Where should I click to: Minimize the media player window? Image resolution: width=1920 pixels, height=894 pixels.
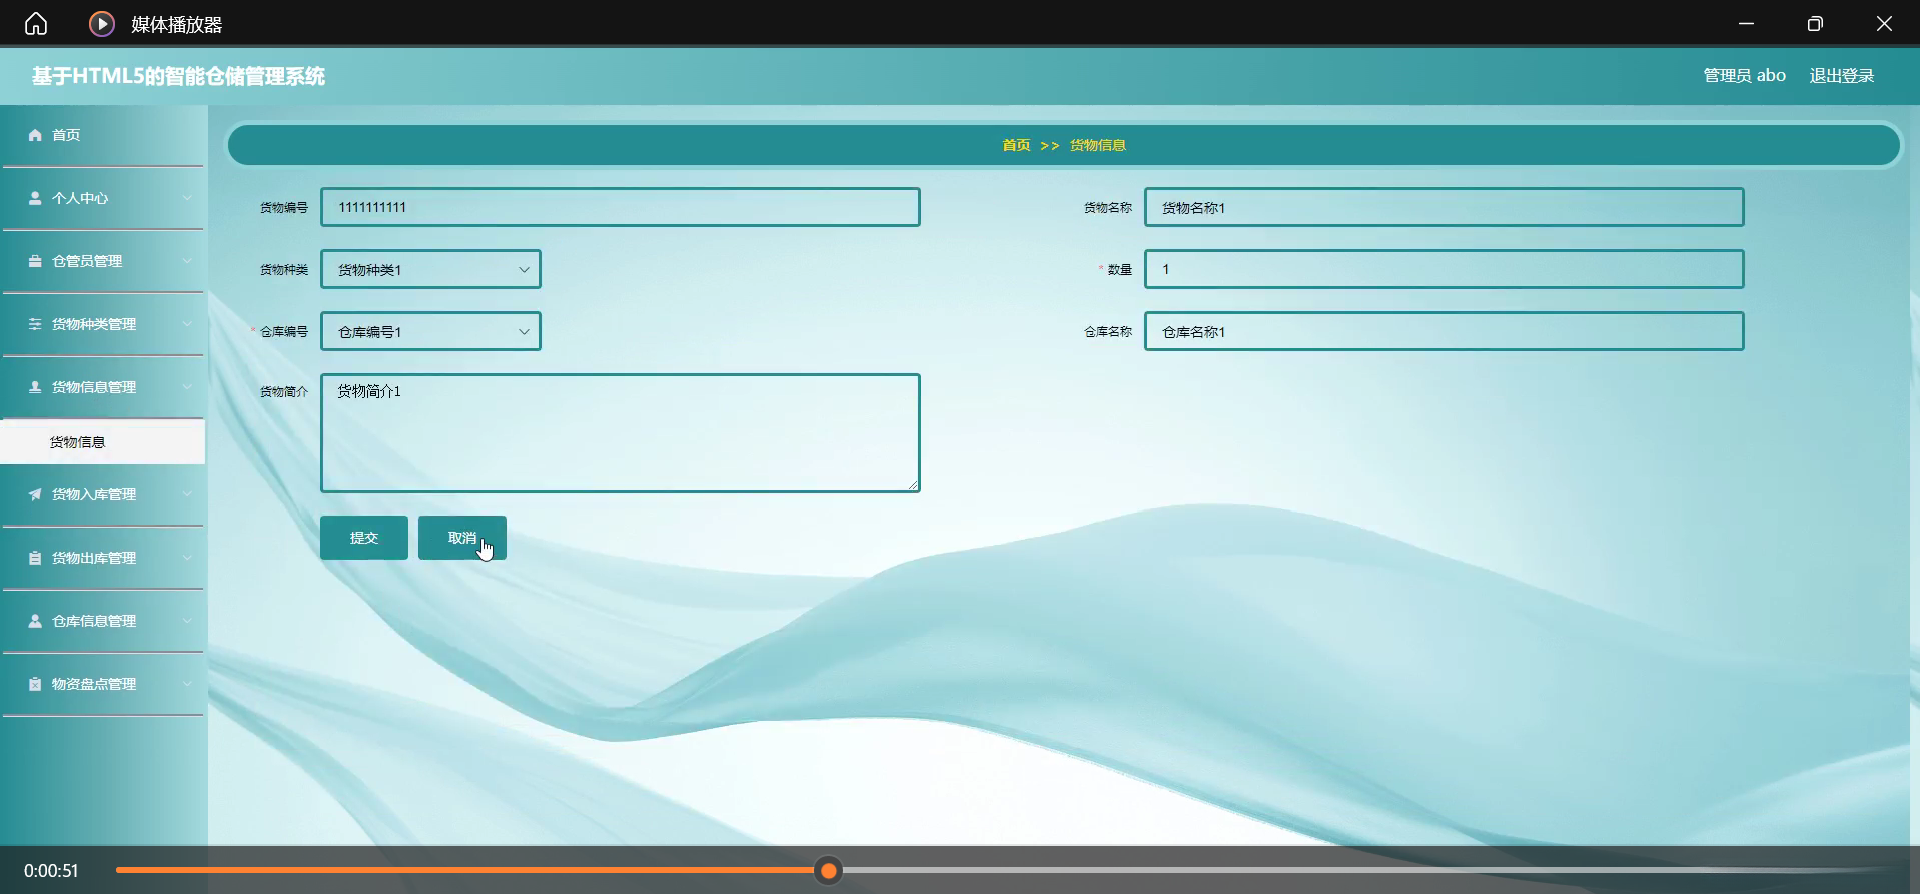click(1747, 23)
